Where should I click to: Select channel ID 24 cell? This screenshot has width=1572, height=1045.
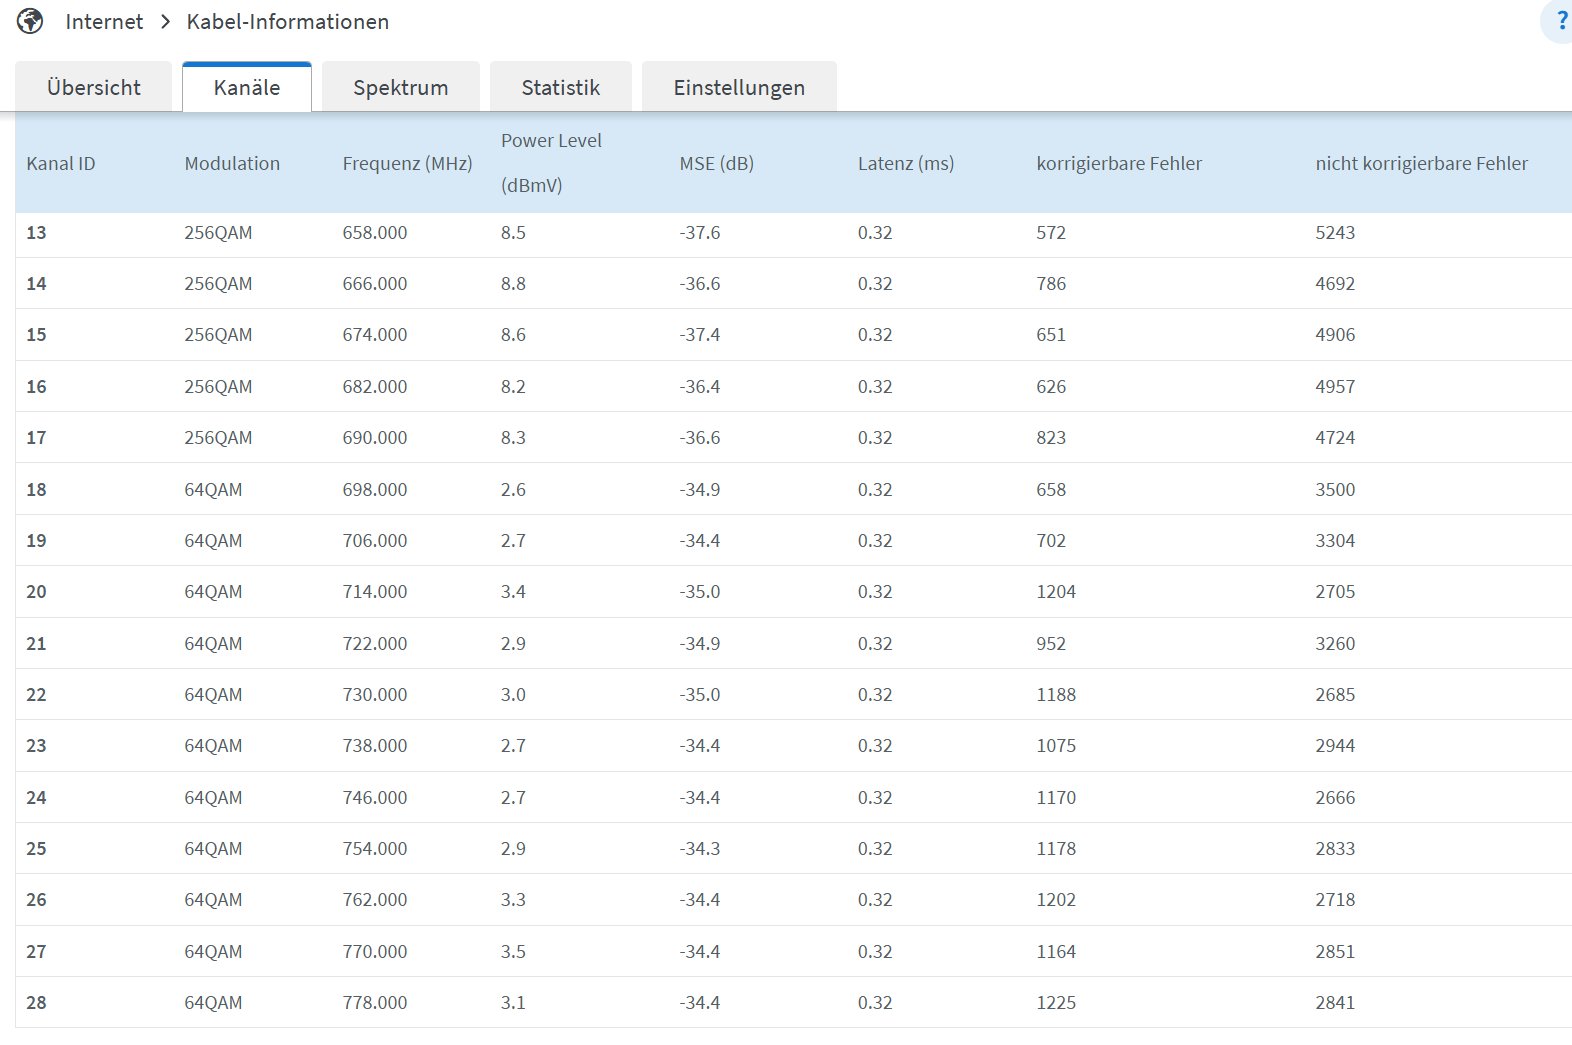tap(36, 798)
